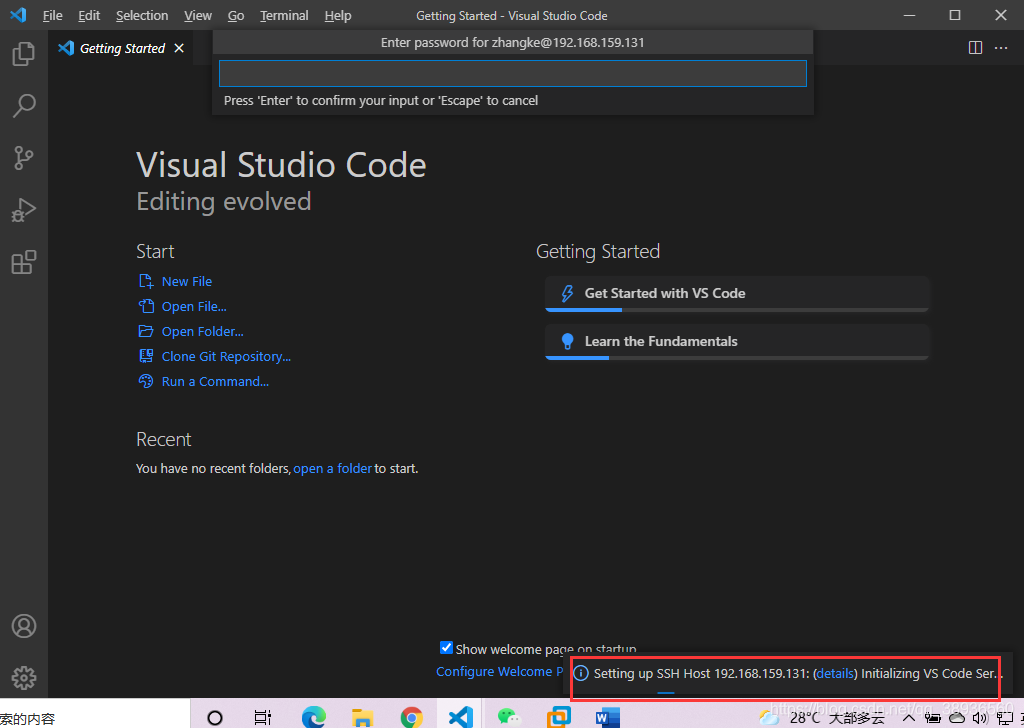Open the Selection menu
The width and height of the screenshot is (1024, 728).
pyautogui.click(x=142, y=15)
